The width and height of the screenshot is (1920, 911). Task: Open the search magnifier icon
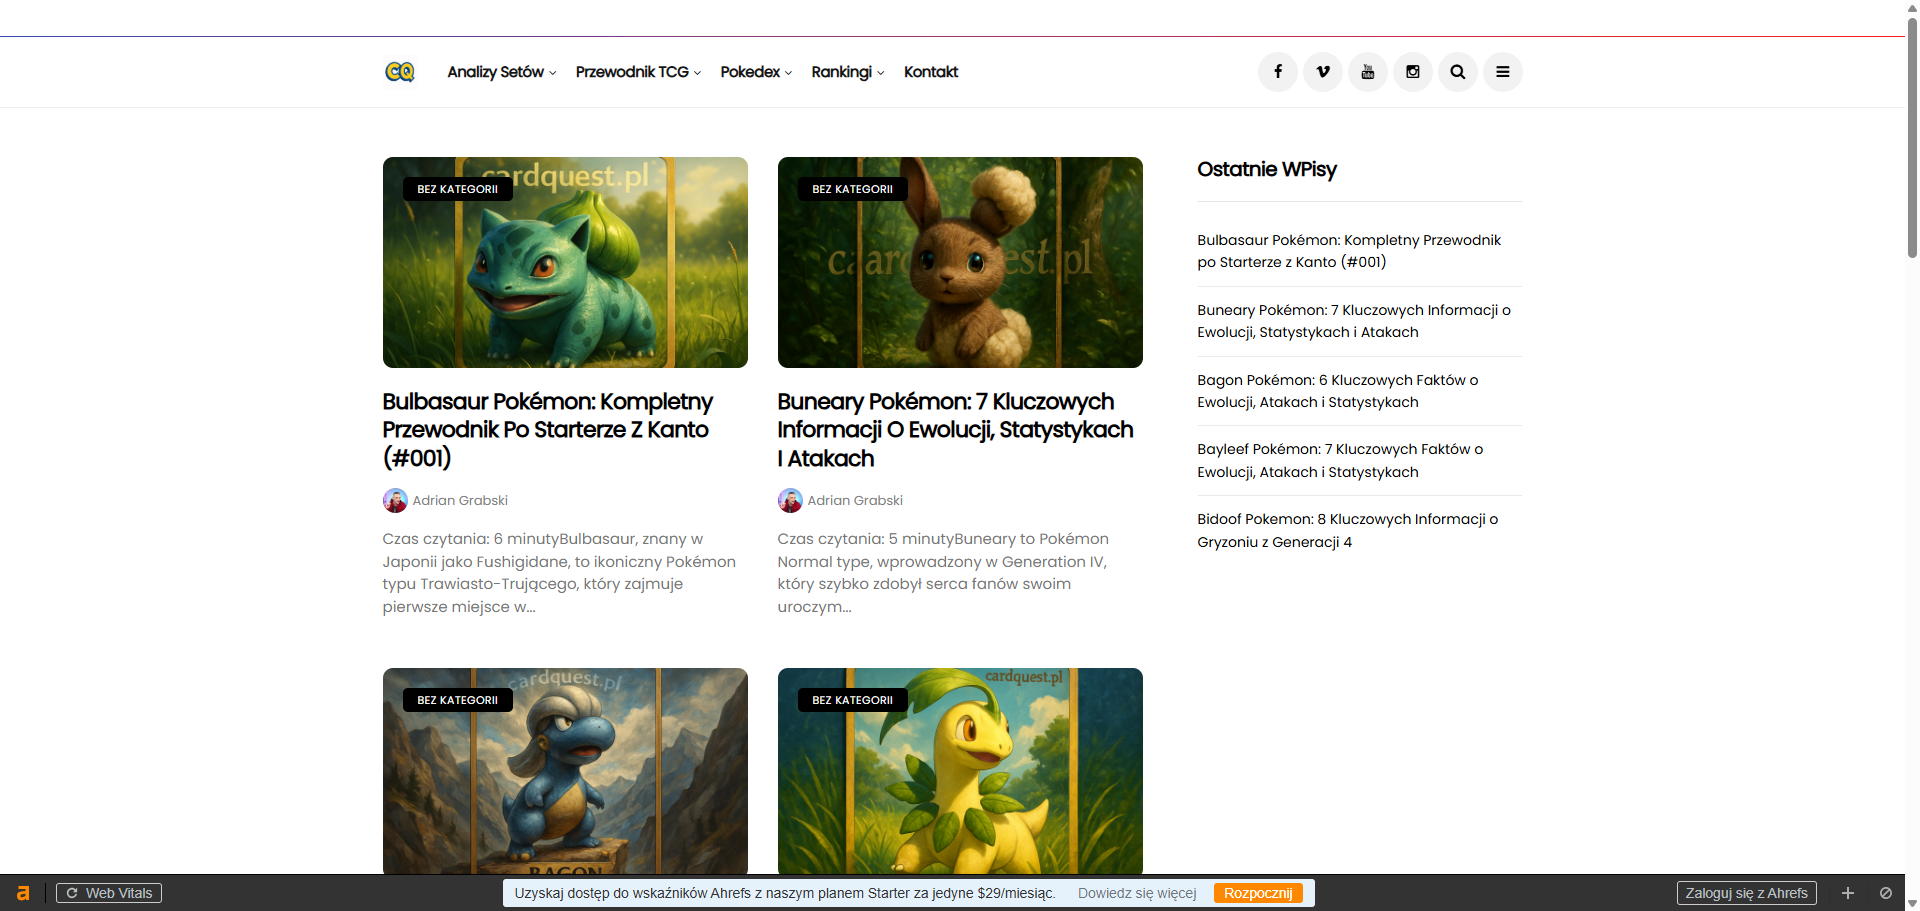click(x=1457, y=72)
